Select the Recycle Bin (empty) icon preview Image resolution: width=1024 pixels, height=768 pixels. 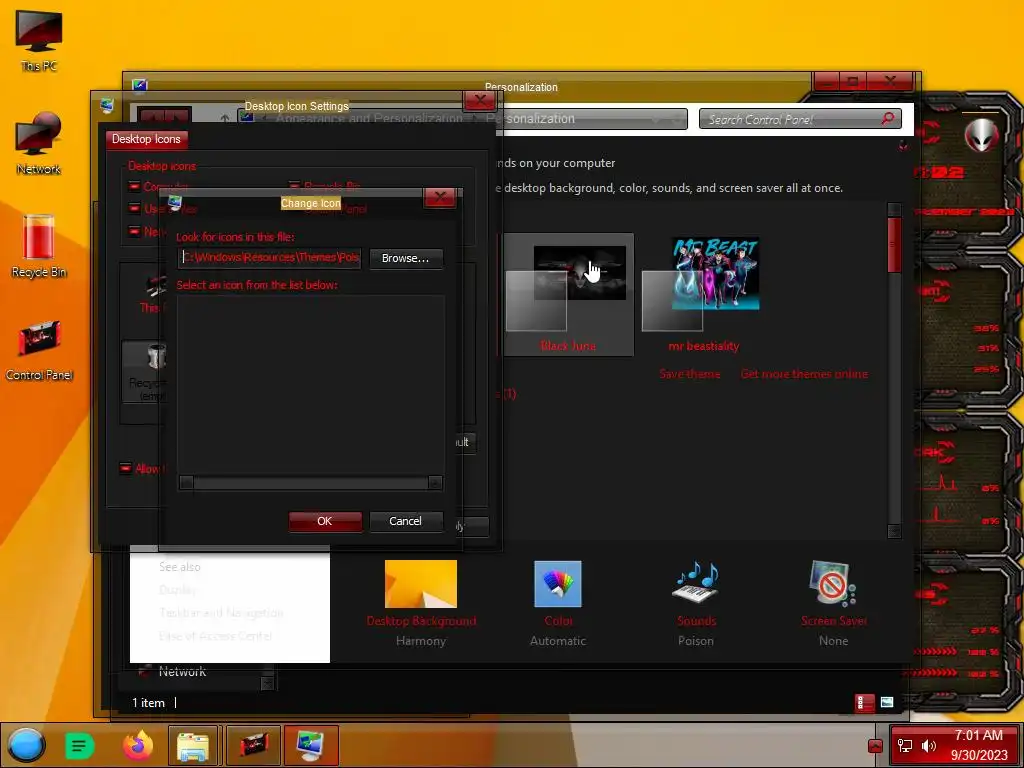(x=146, y=371)
